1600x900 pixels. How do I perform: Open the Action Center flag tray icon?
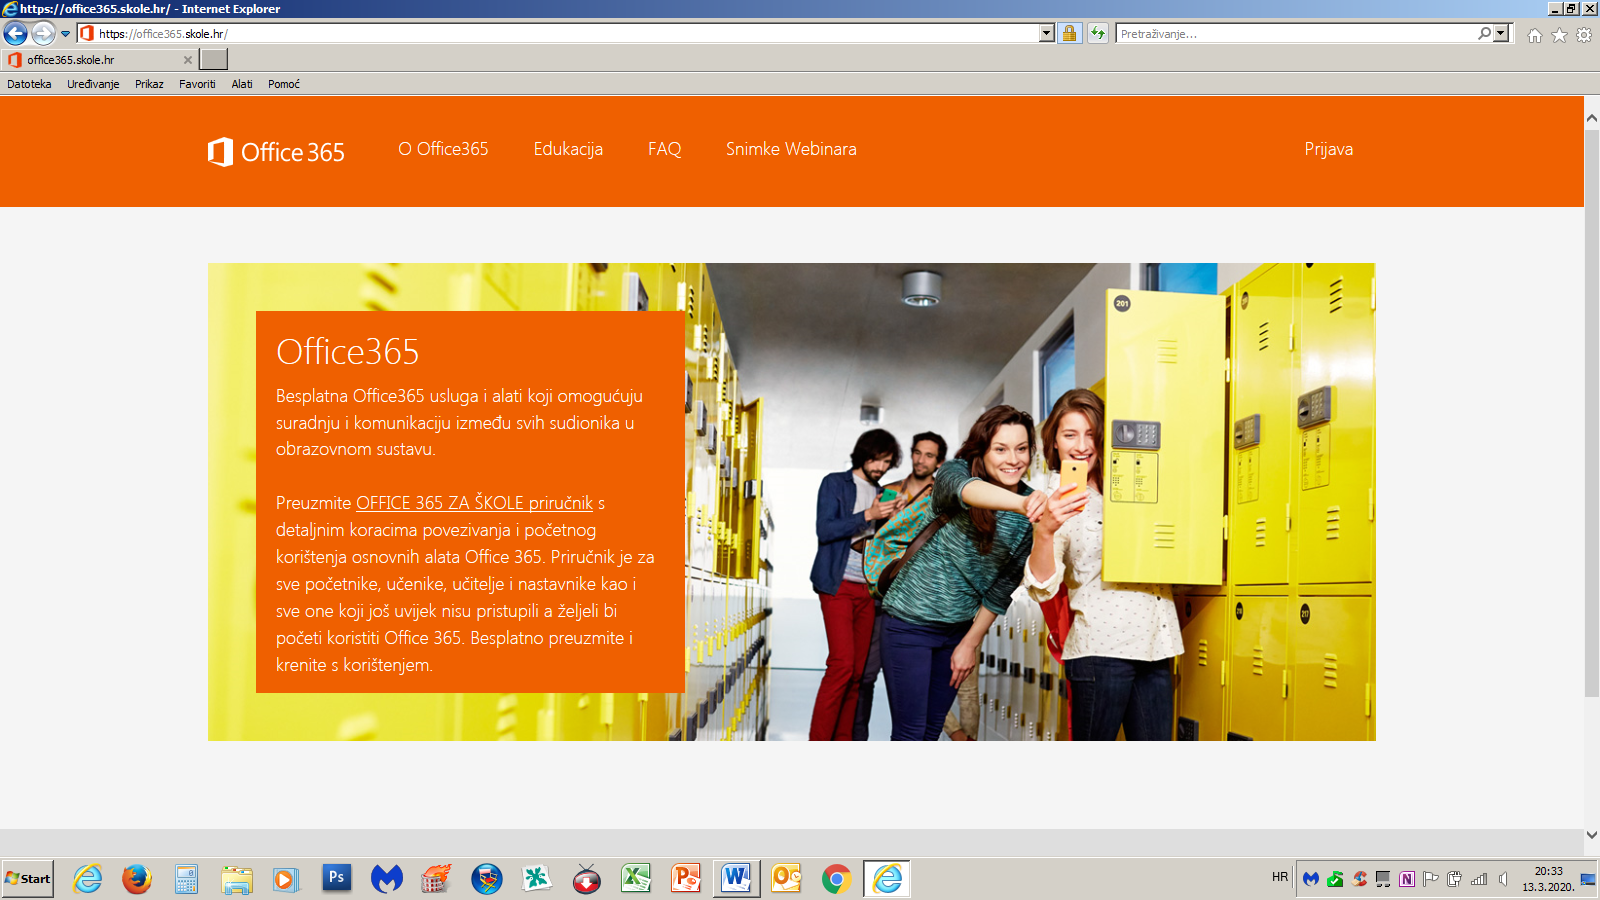(x=1431, y=879)
